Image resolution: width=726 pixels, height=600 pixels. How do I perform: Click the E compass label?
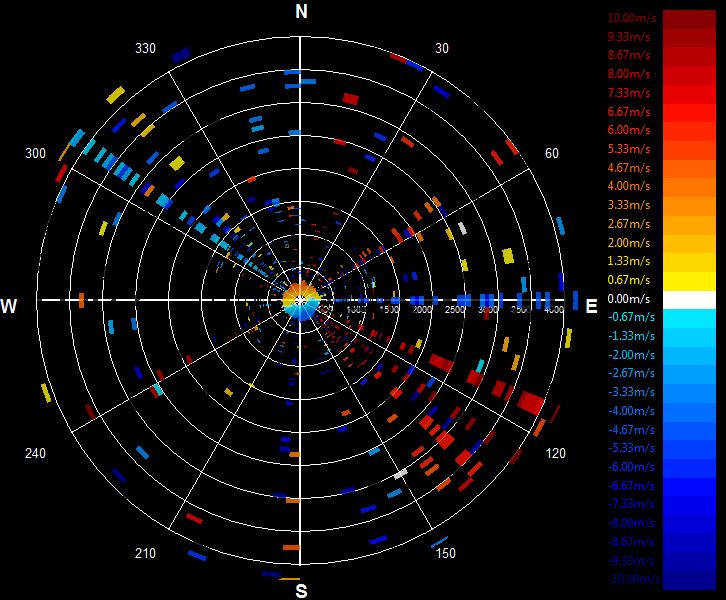click(x=591, y=306)
